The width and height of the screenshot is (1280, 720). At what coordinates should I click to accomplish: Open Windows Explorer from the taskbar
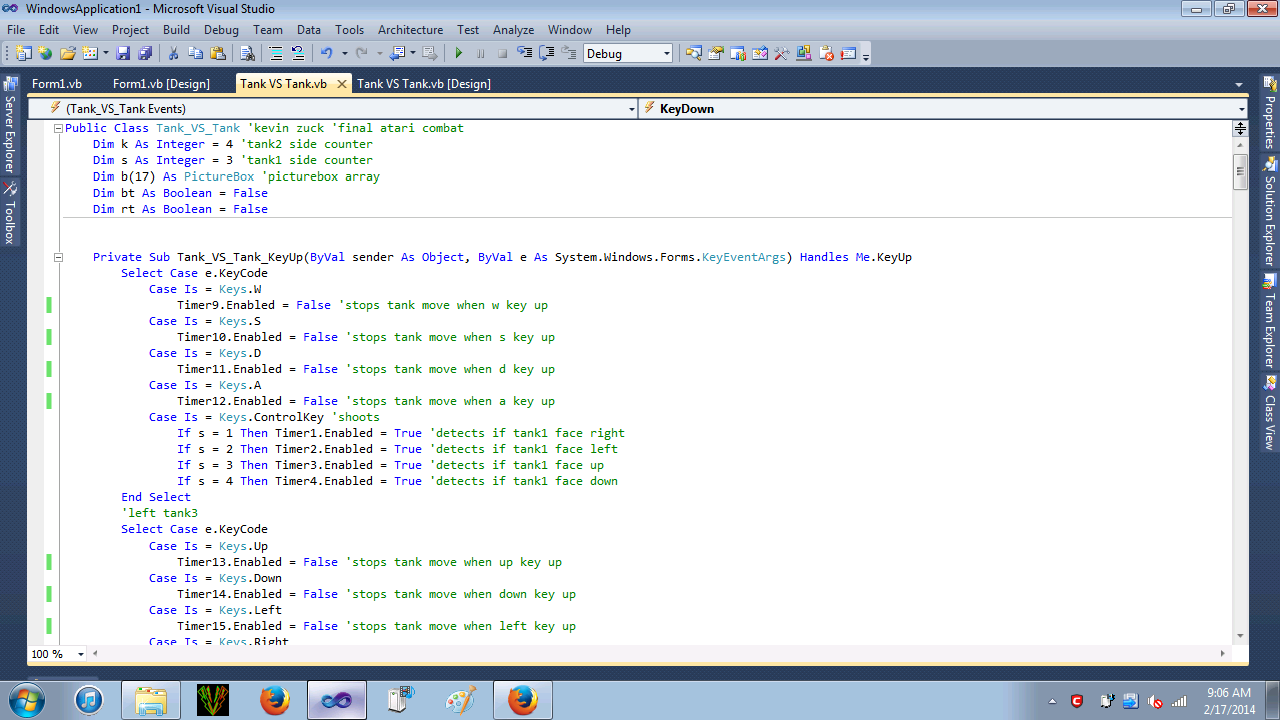click(150, 700)
